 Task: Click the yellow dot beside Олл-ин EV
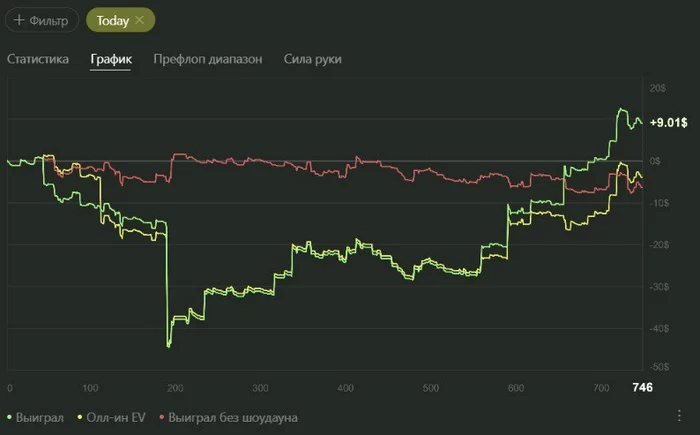tap(79, 417)
